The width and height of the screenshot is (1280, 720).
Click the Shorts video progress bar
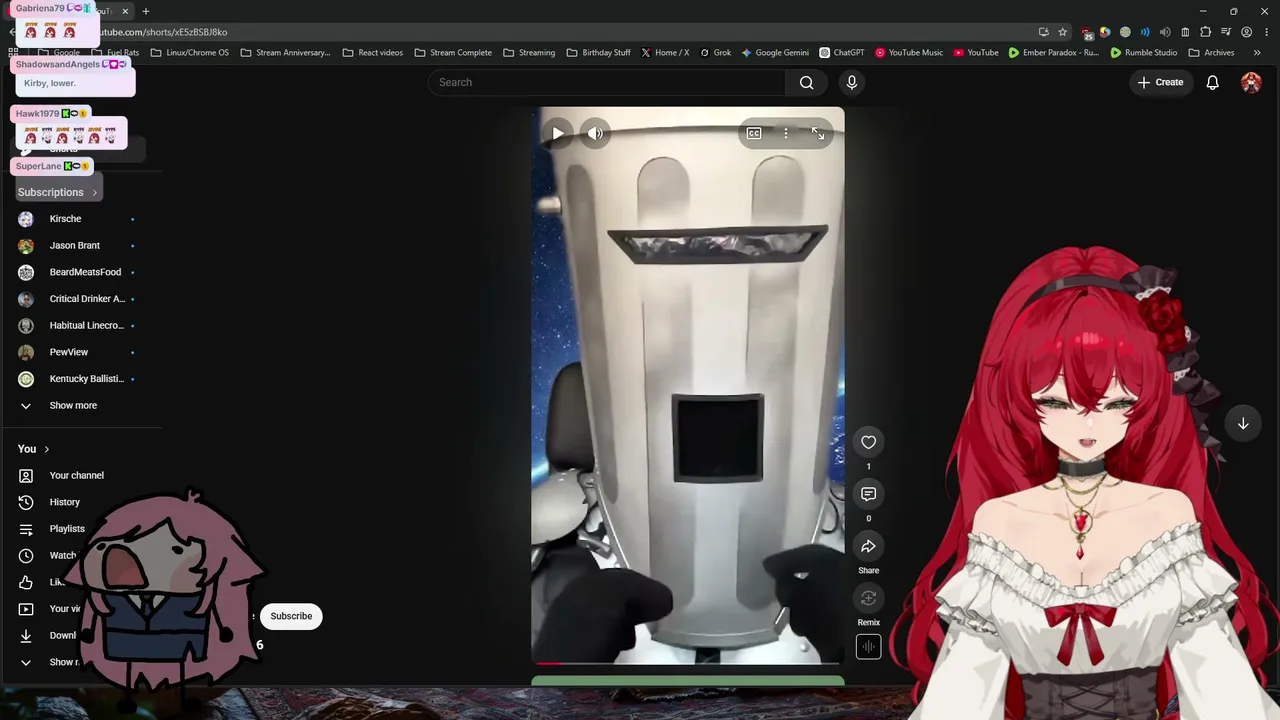(688, 662)
